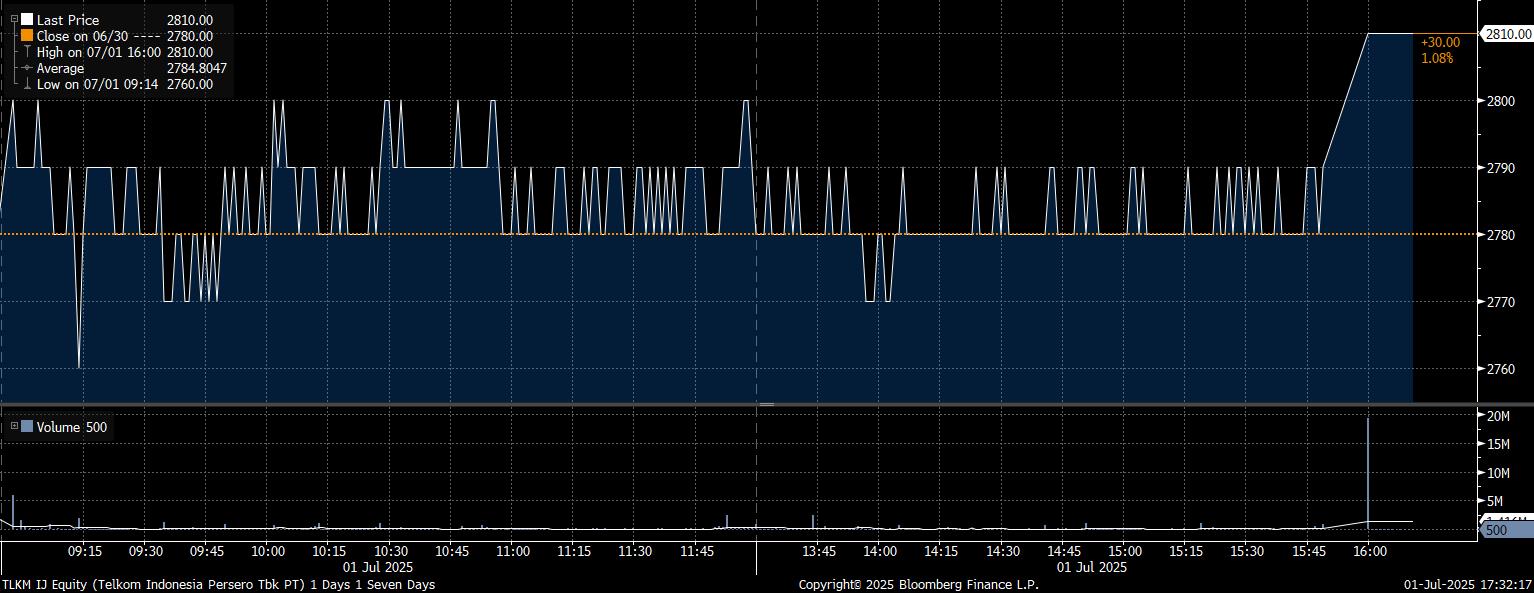
Task: Select the Average line icon in legend
Action: [27, 68]
